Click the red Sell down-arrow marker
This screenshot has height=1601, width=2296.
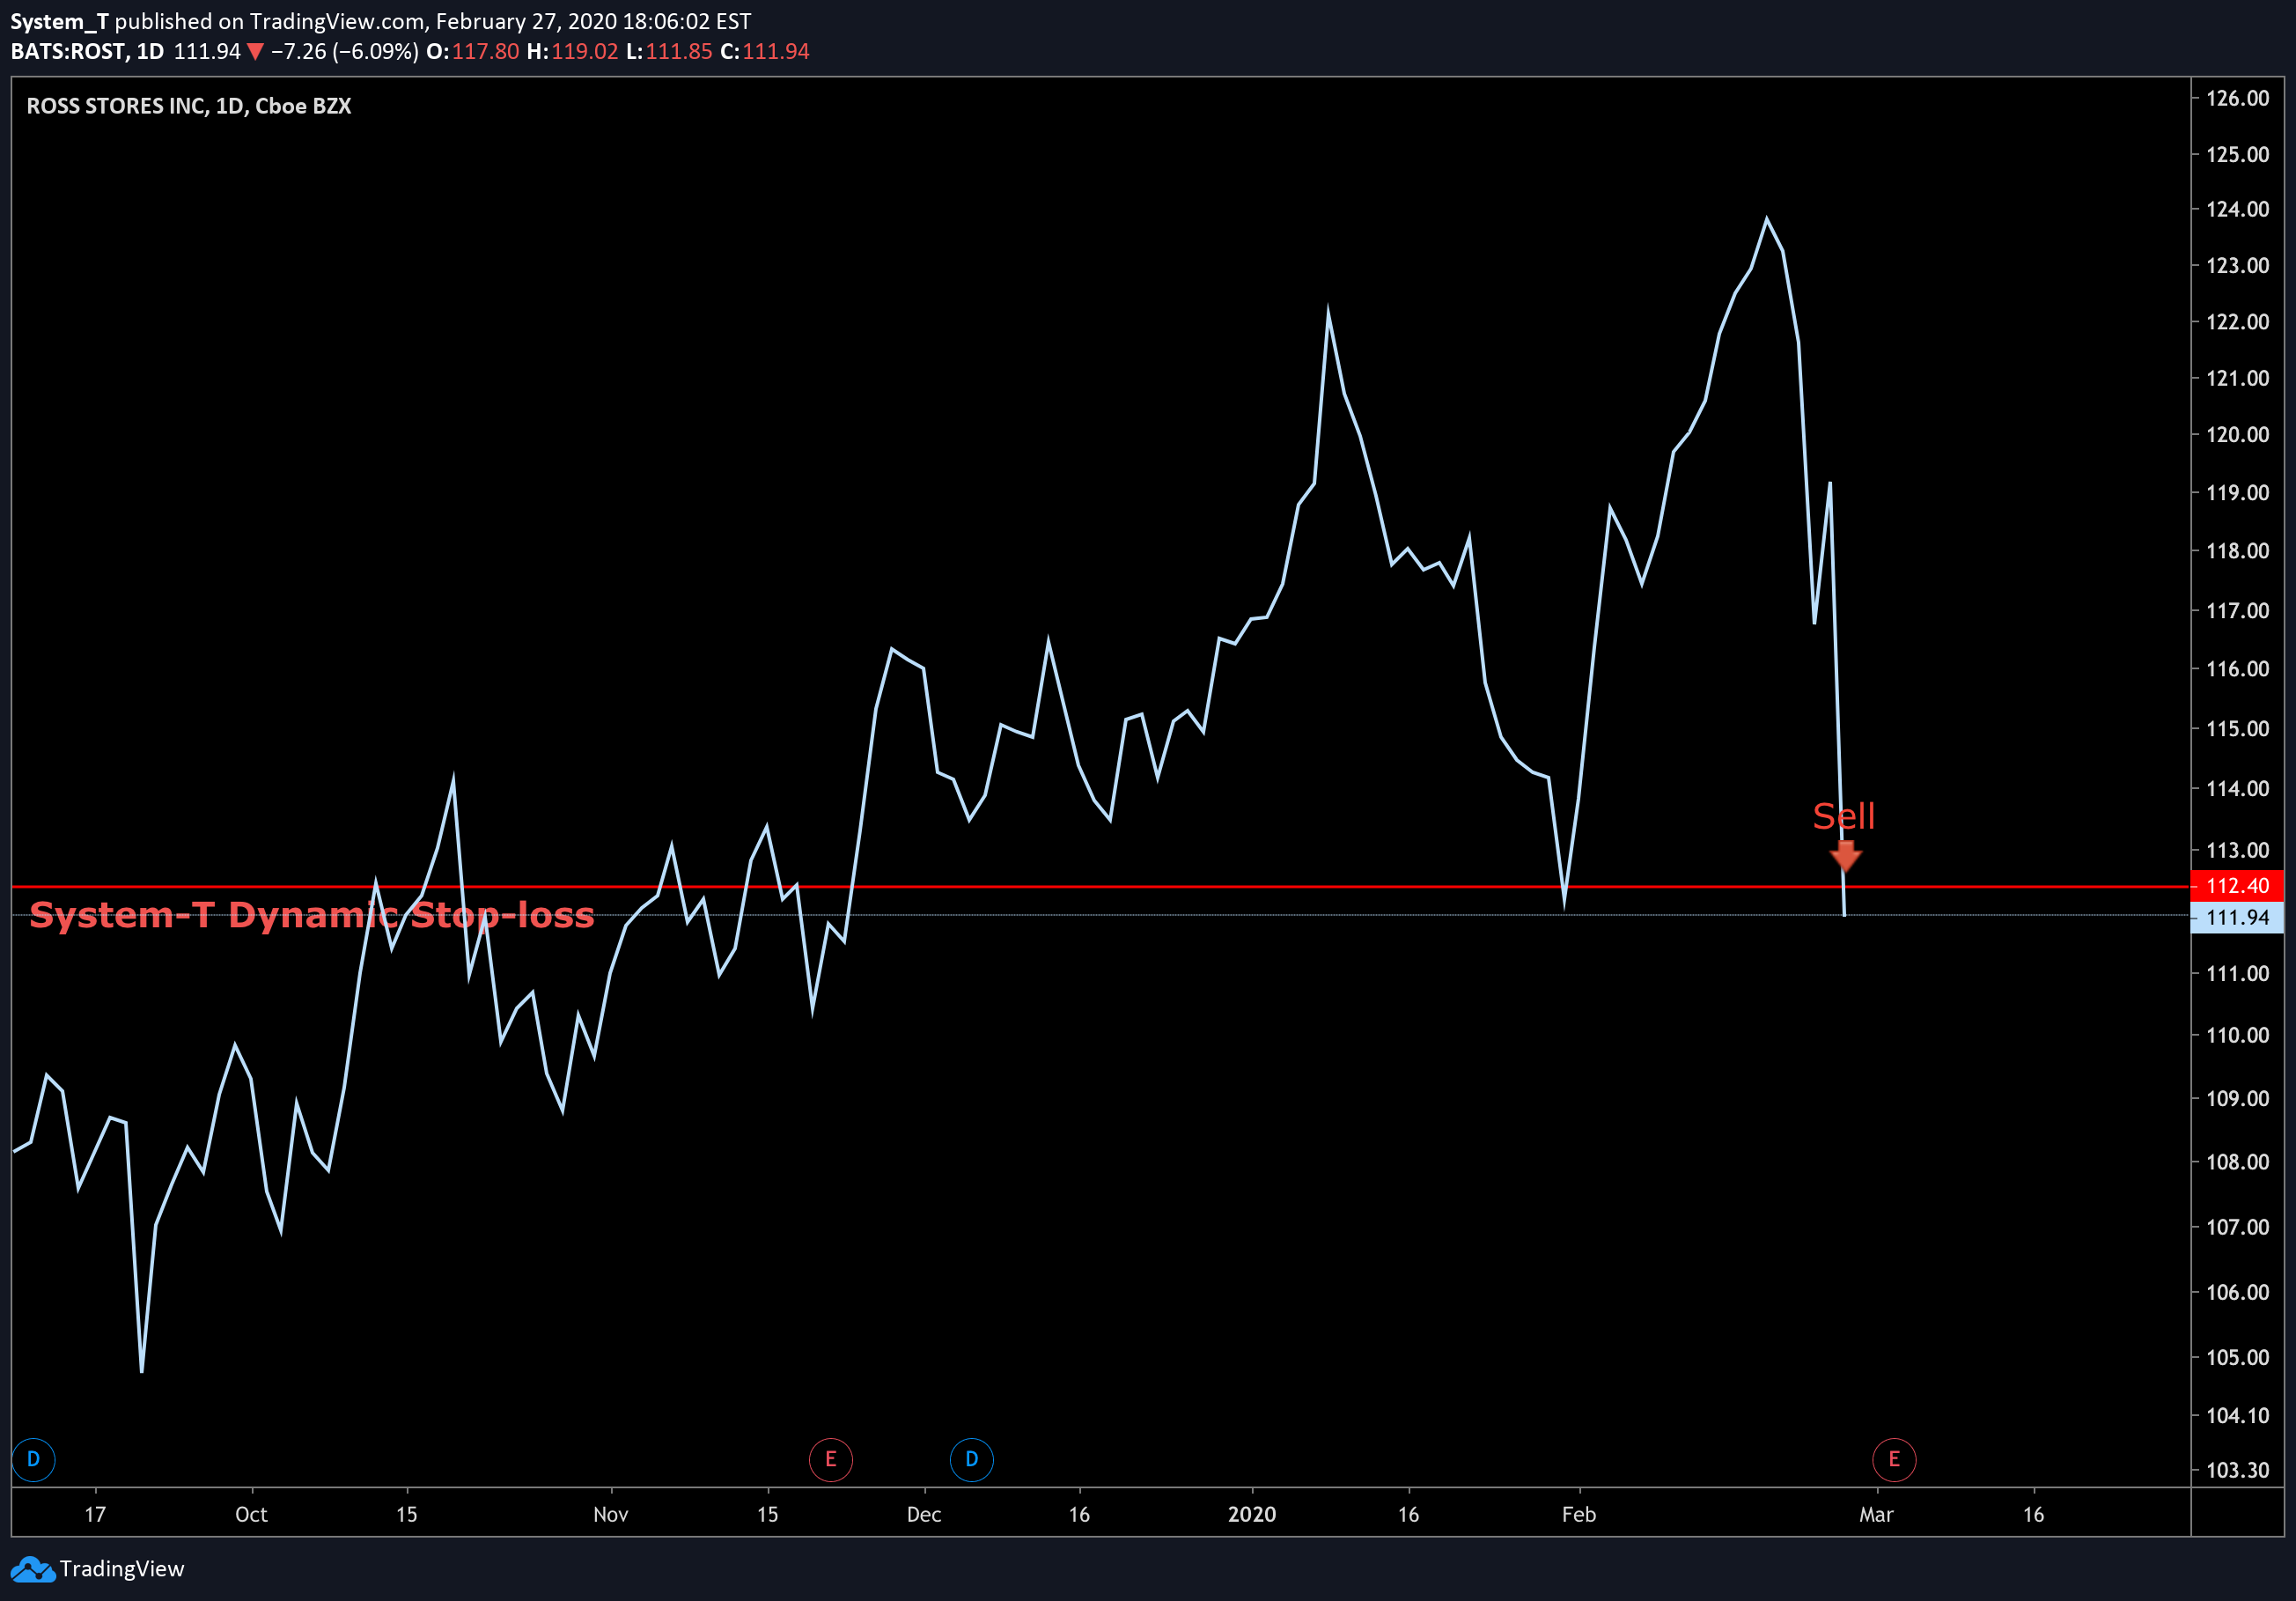[1845, 856]
